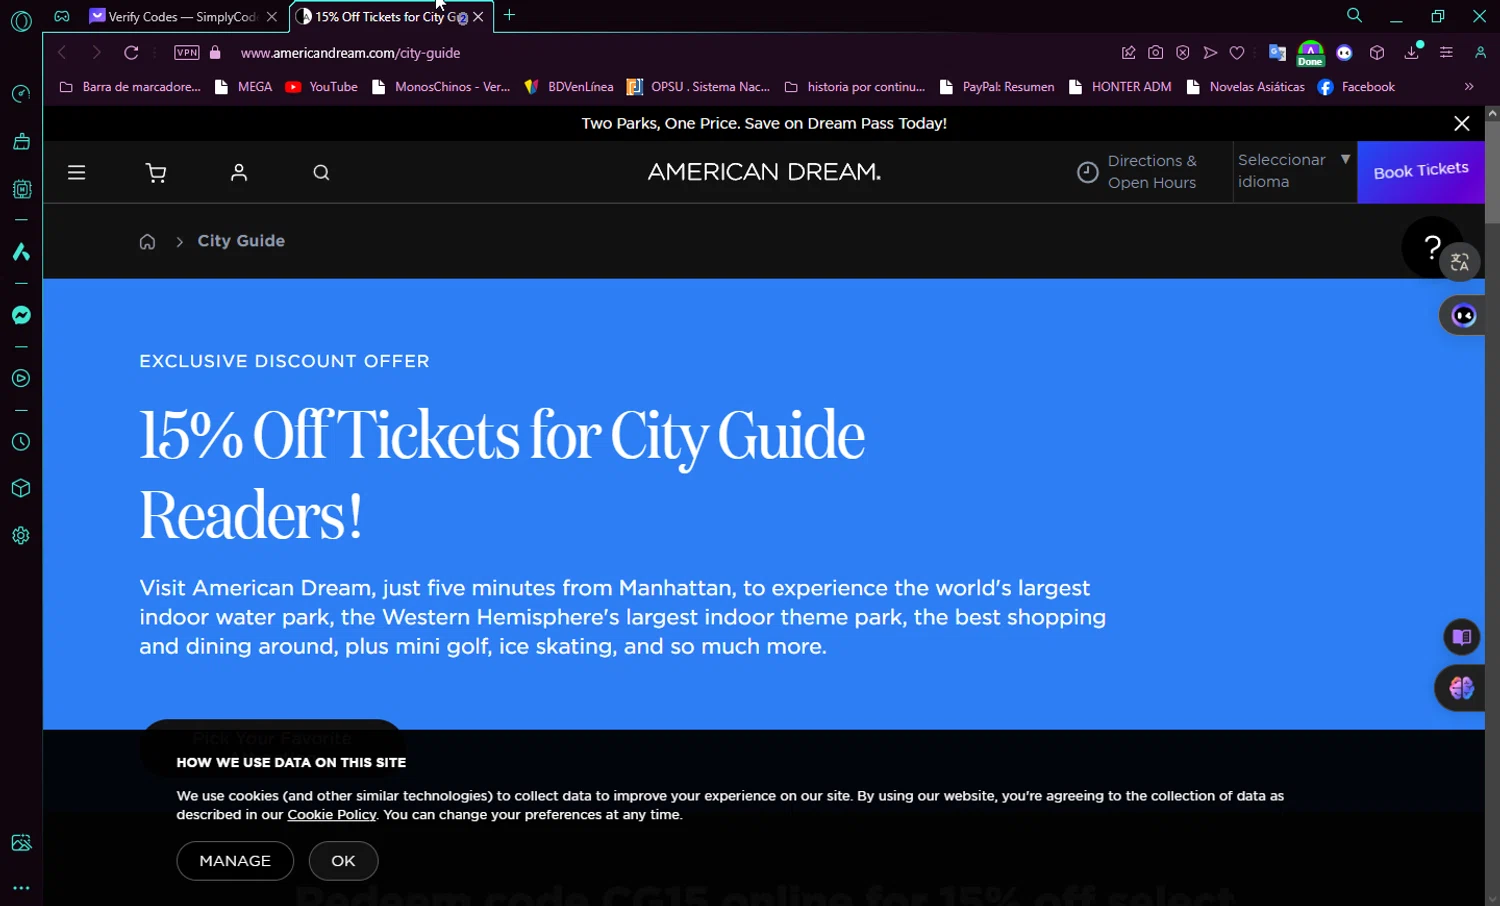This screenshot has width=1500, height=906.
Task: Open PayPal: Resumen bookmark
Action: point(997,87)
